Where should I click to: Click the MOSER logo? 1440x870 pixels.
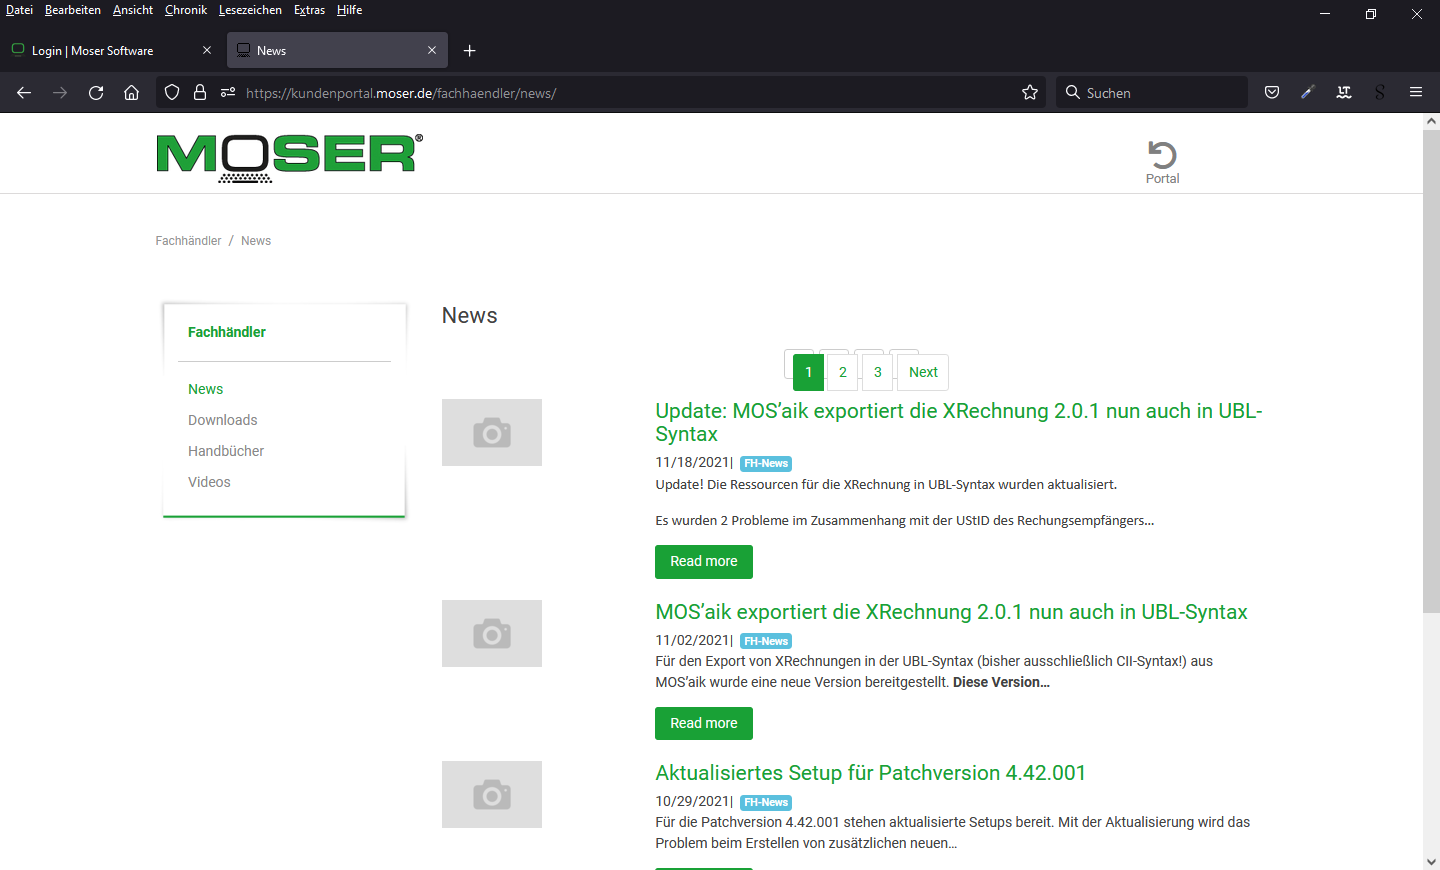[290, 158]
